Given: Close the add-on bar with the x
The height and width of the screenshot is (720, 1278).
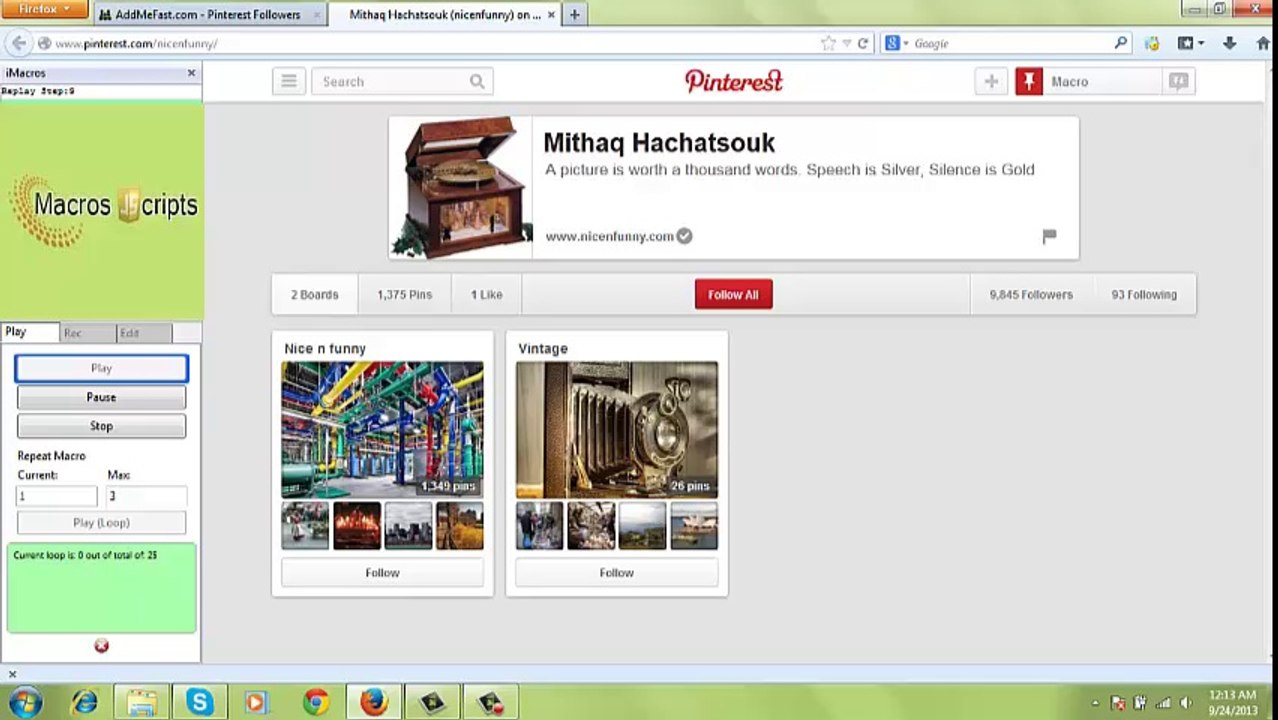Looking at the screenshot, I should tap(12, 674).
